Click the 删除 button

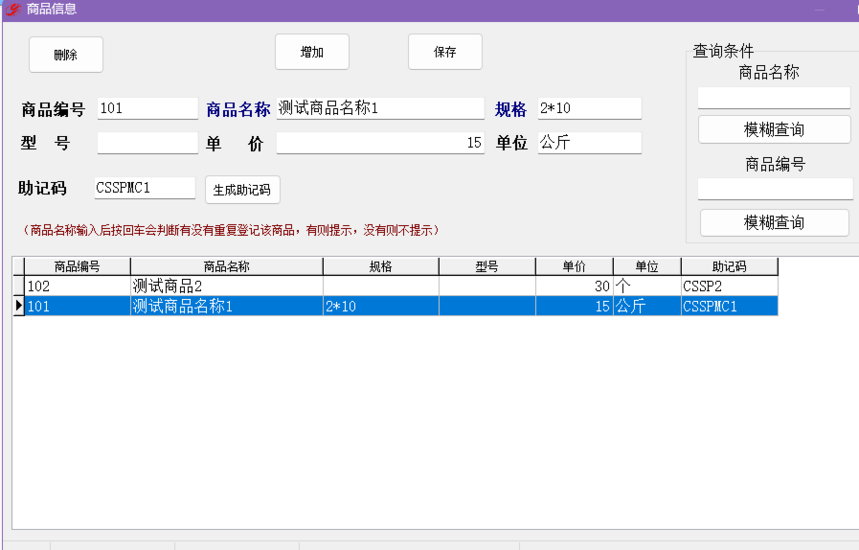pos(66,54)
